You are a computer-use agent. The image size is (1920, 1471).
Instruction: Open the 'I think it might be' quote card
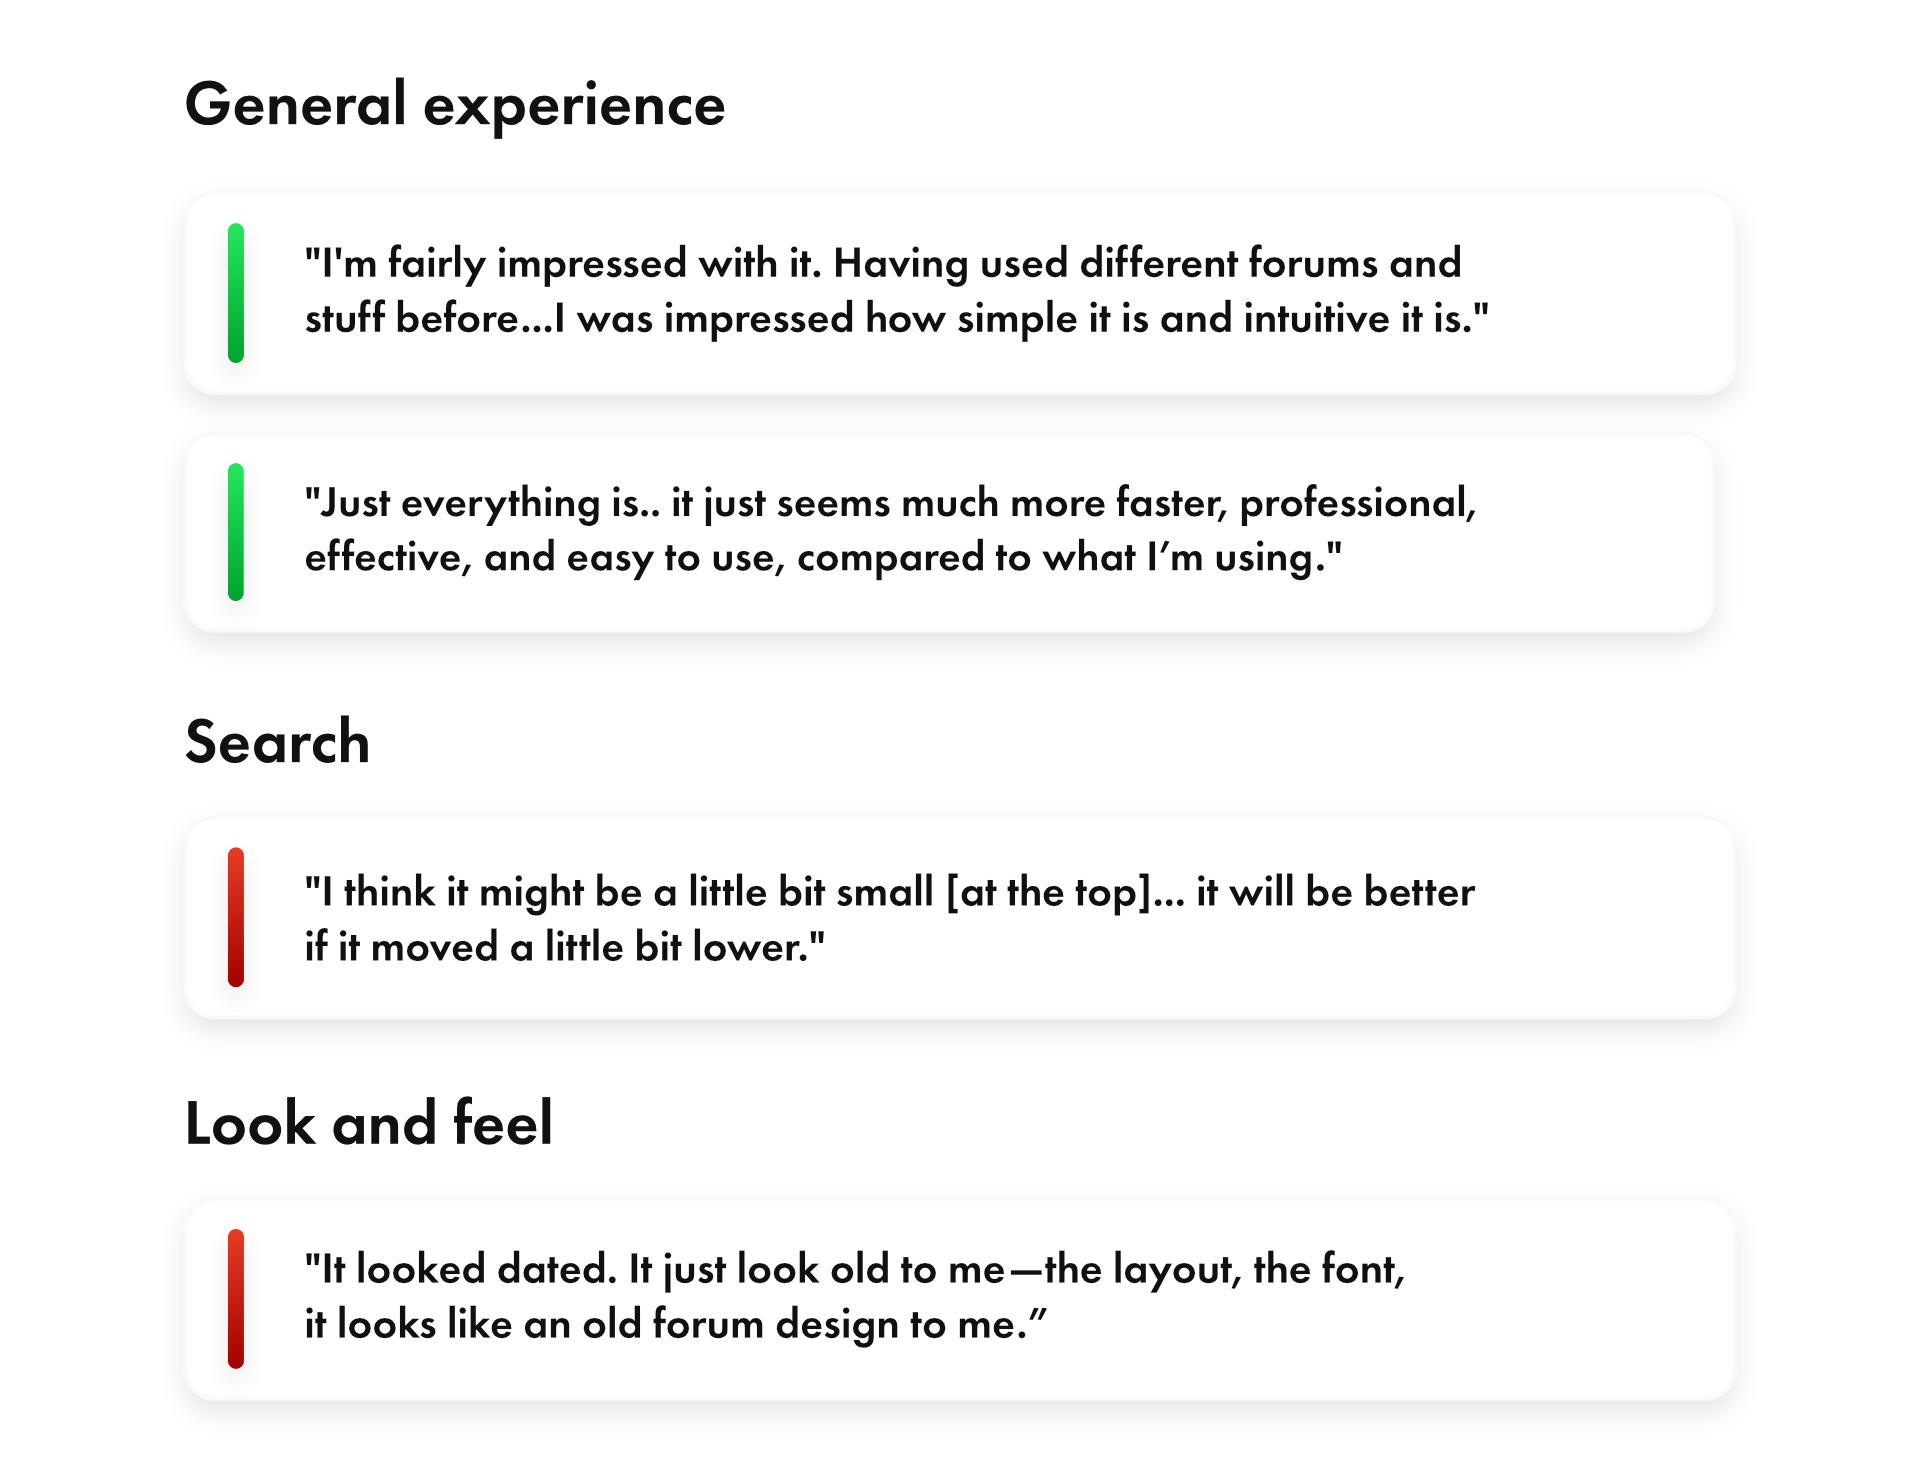click(x=960, y=918)
